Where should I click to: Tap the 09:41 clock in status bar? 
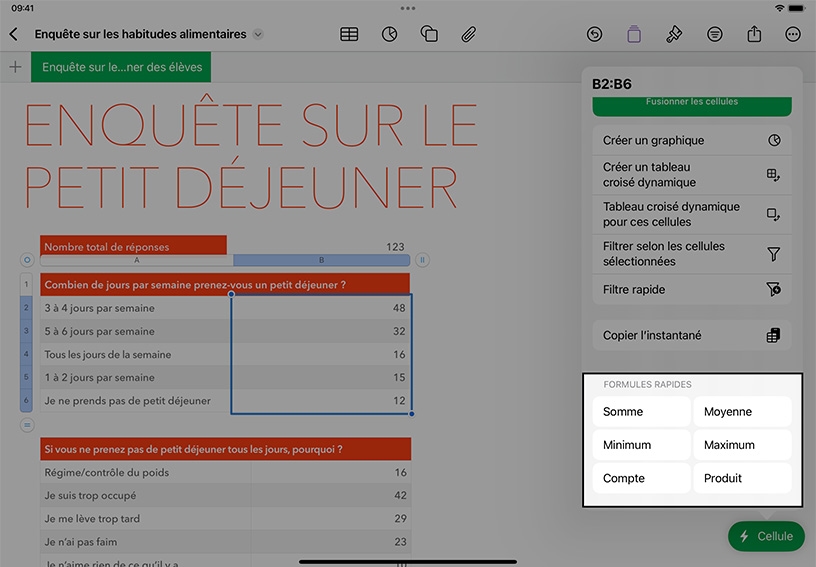22,8
